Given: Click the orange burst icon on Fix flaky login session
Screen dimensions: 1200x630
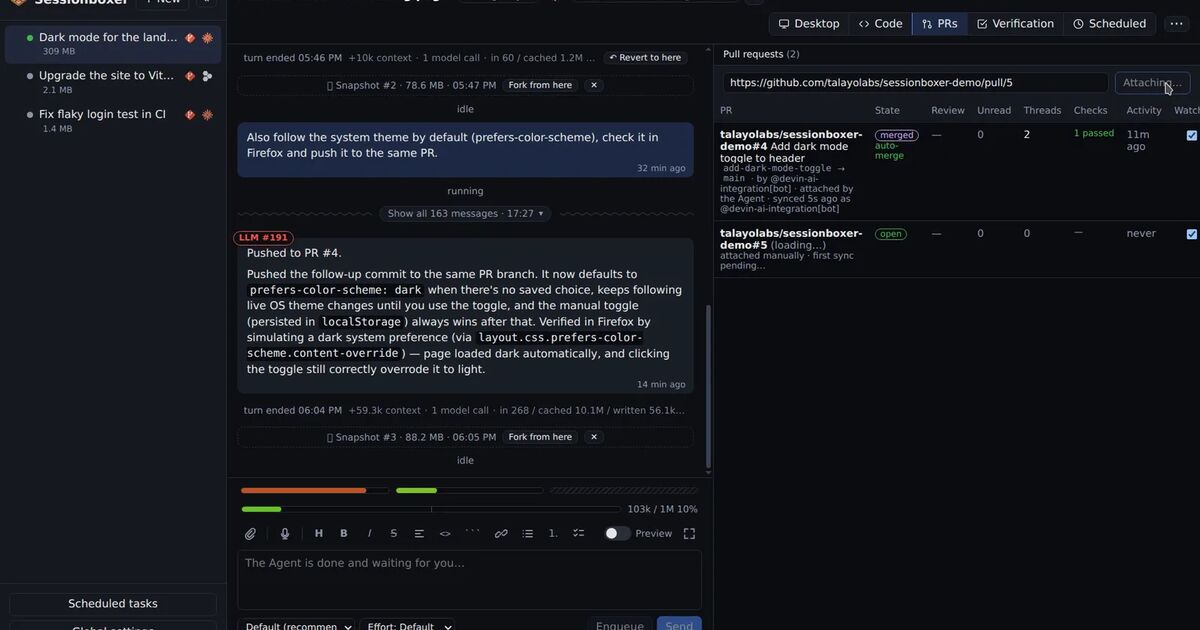Looking at the screenshot, I should 207,115.
